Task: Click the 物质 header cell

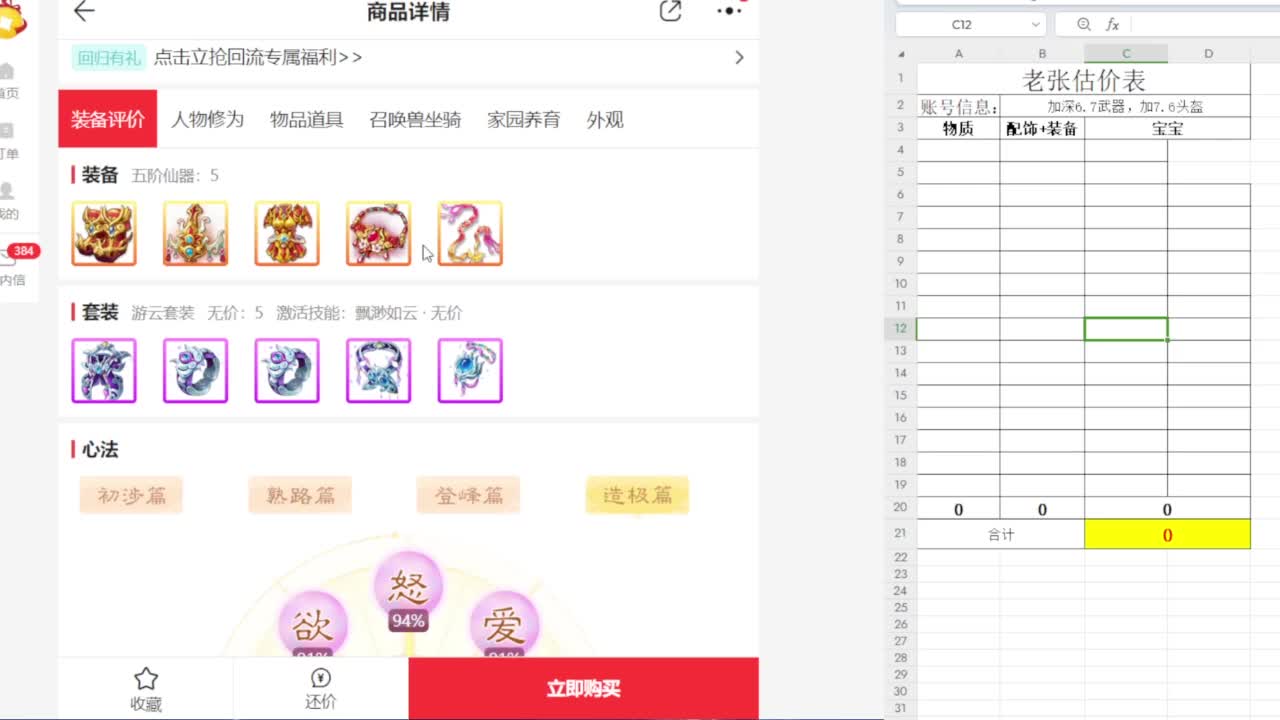Action: (959, 128)
